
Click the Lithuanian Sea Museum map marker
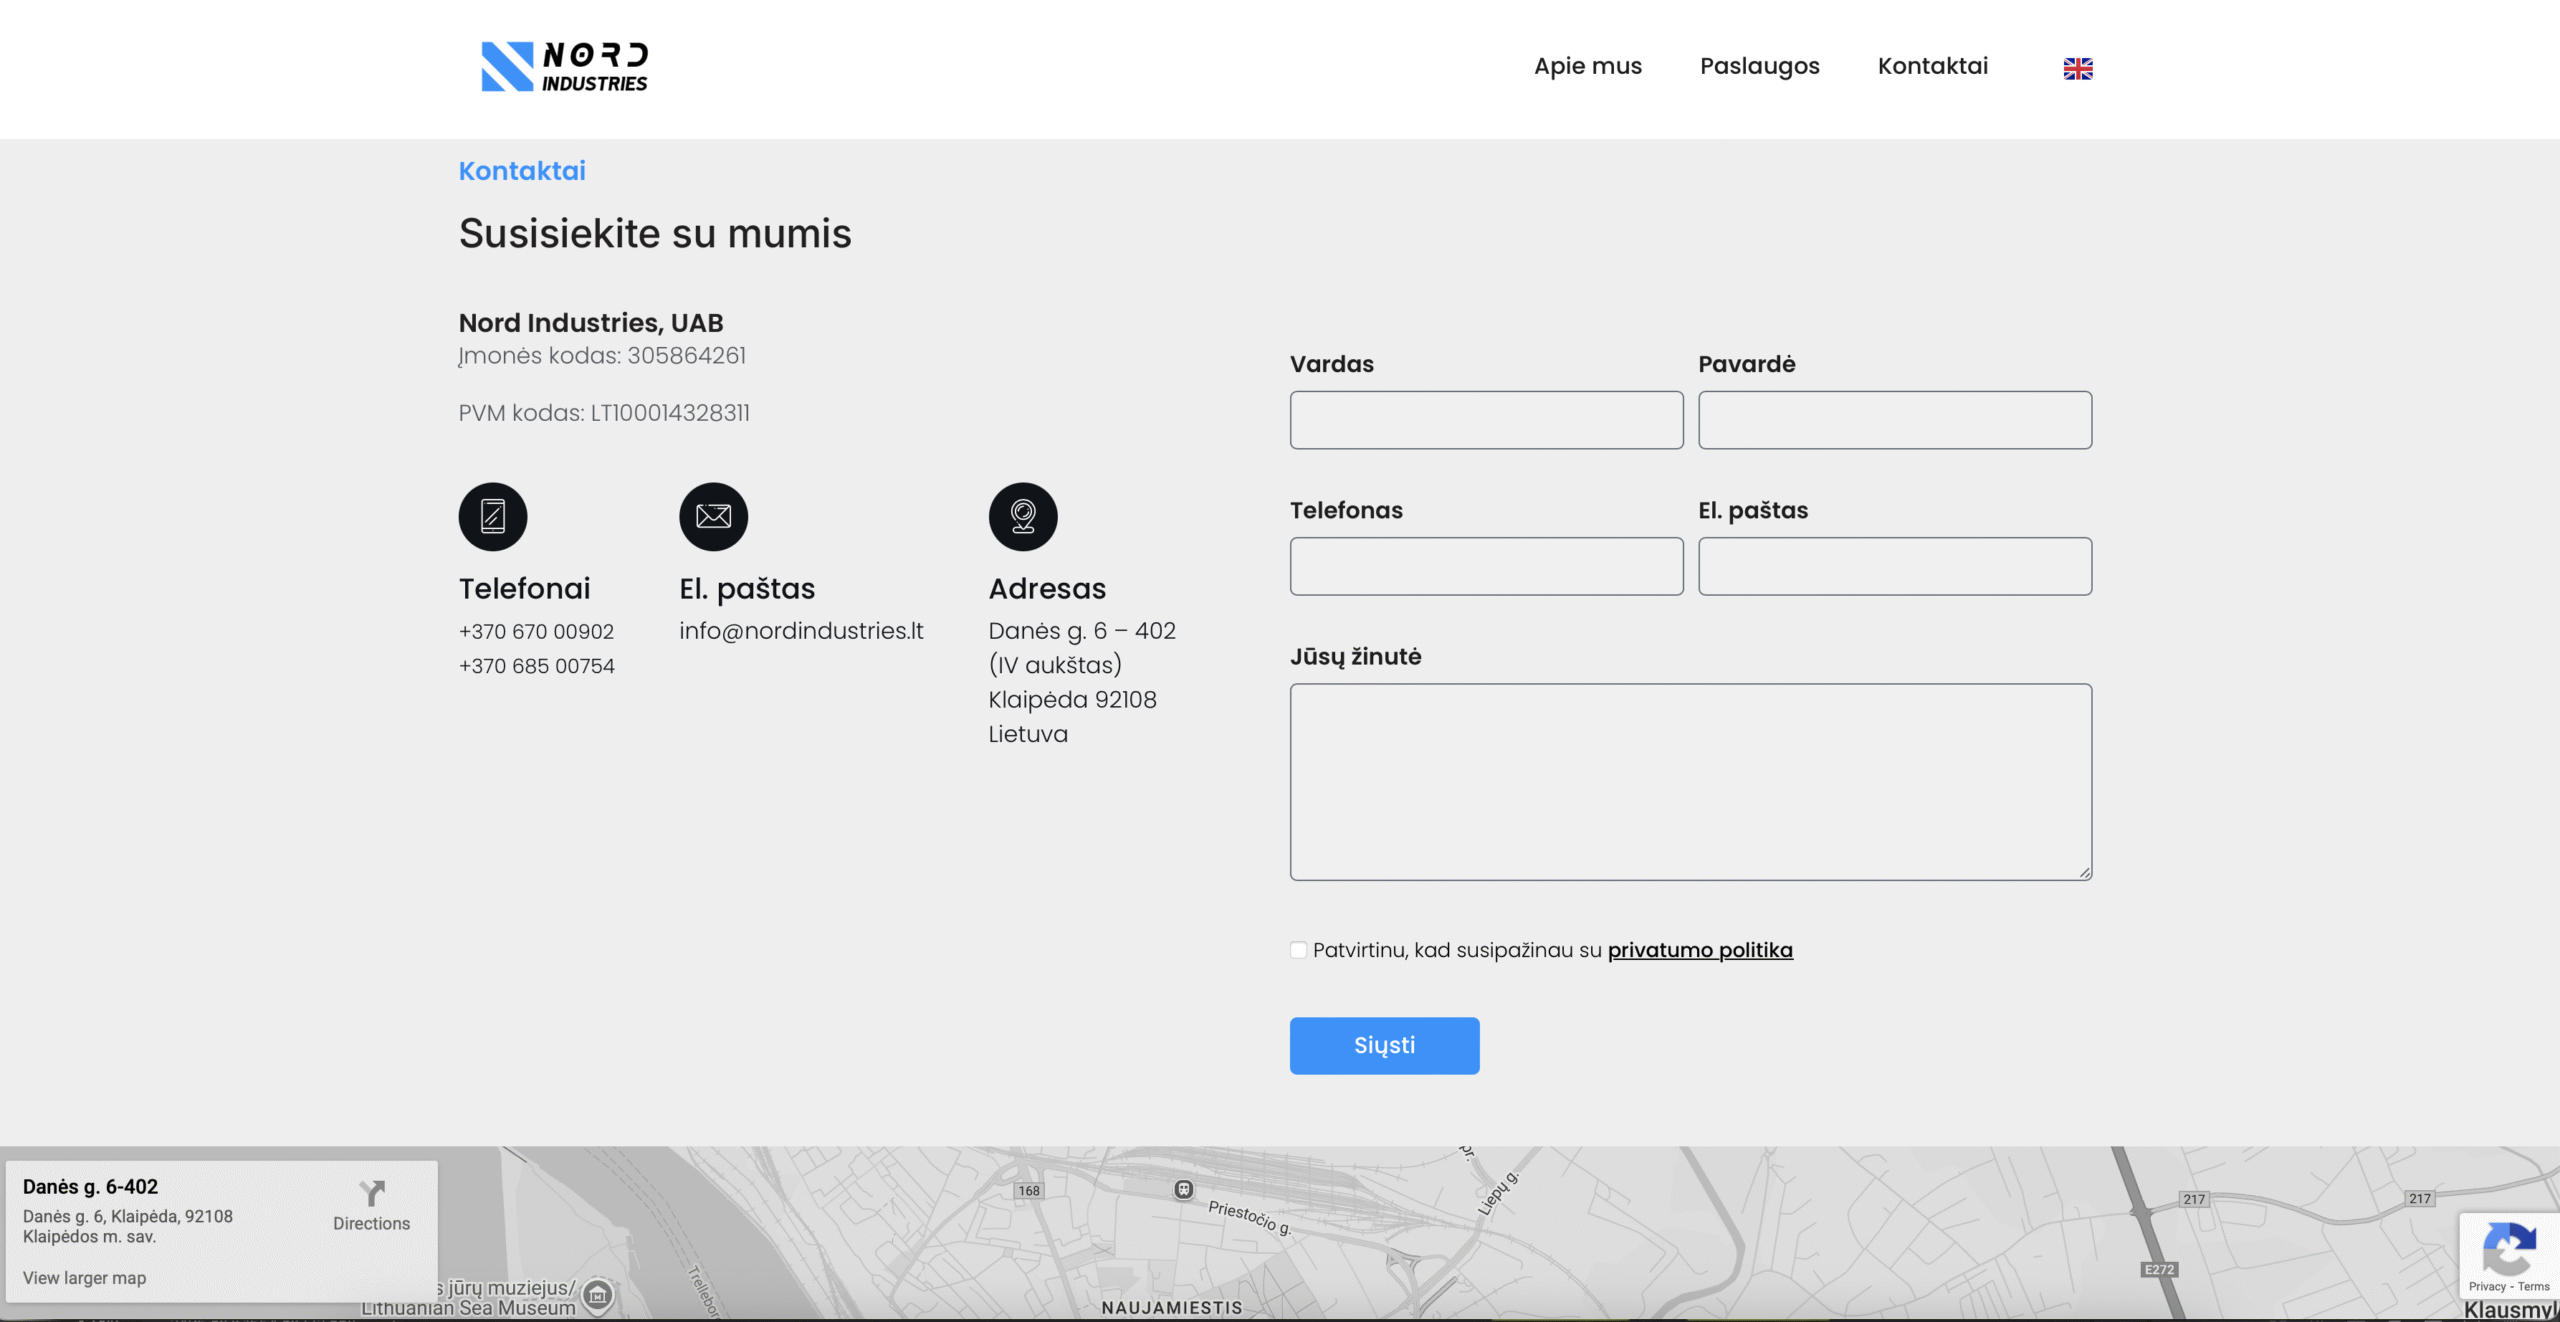pos(598,1296)
